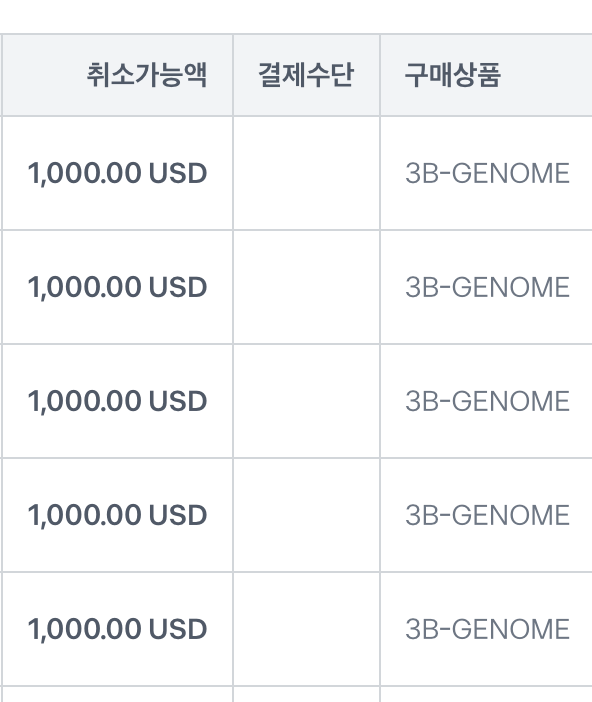The height and width of the screenshot is (702, 592).
Task: Open the second row's 3B-GENOME product
Action: (x=487, y=287)
